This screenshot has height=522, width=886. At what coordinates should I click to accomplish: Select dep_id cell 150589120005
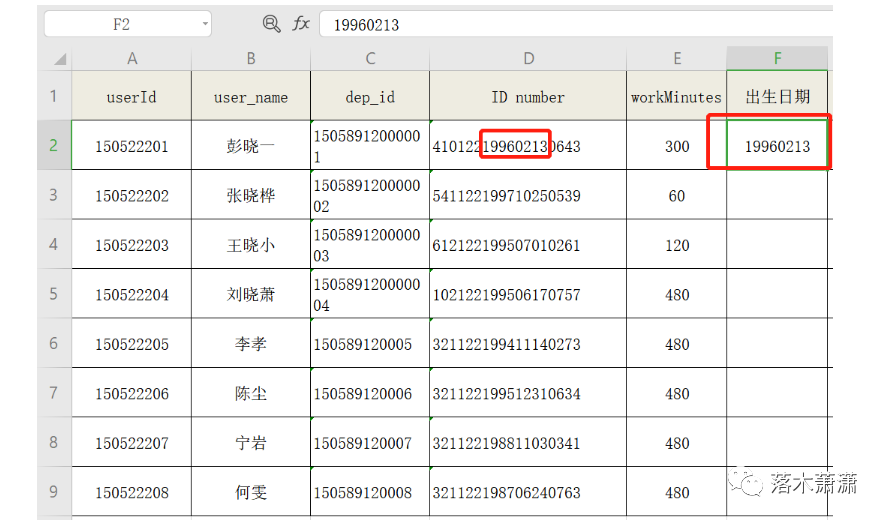pos(370,343)
